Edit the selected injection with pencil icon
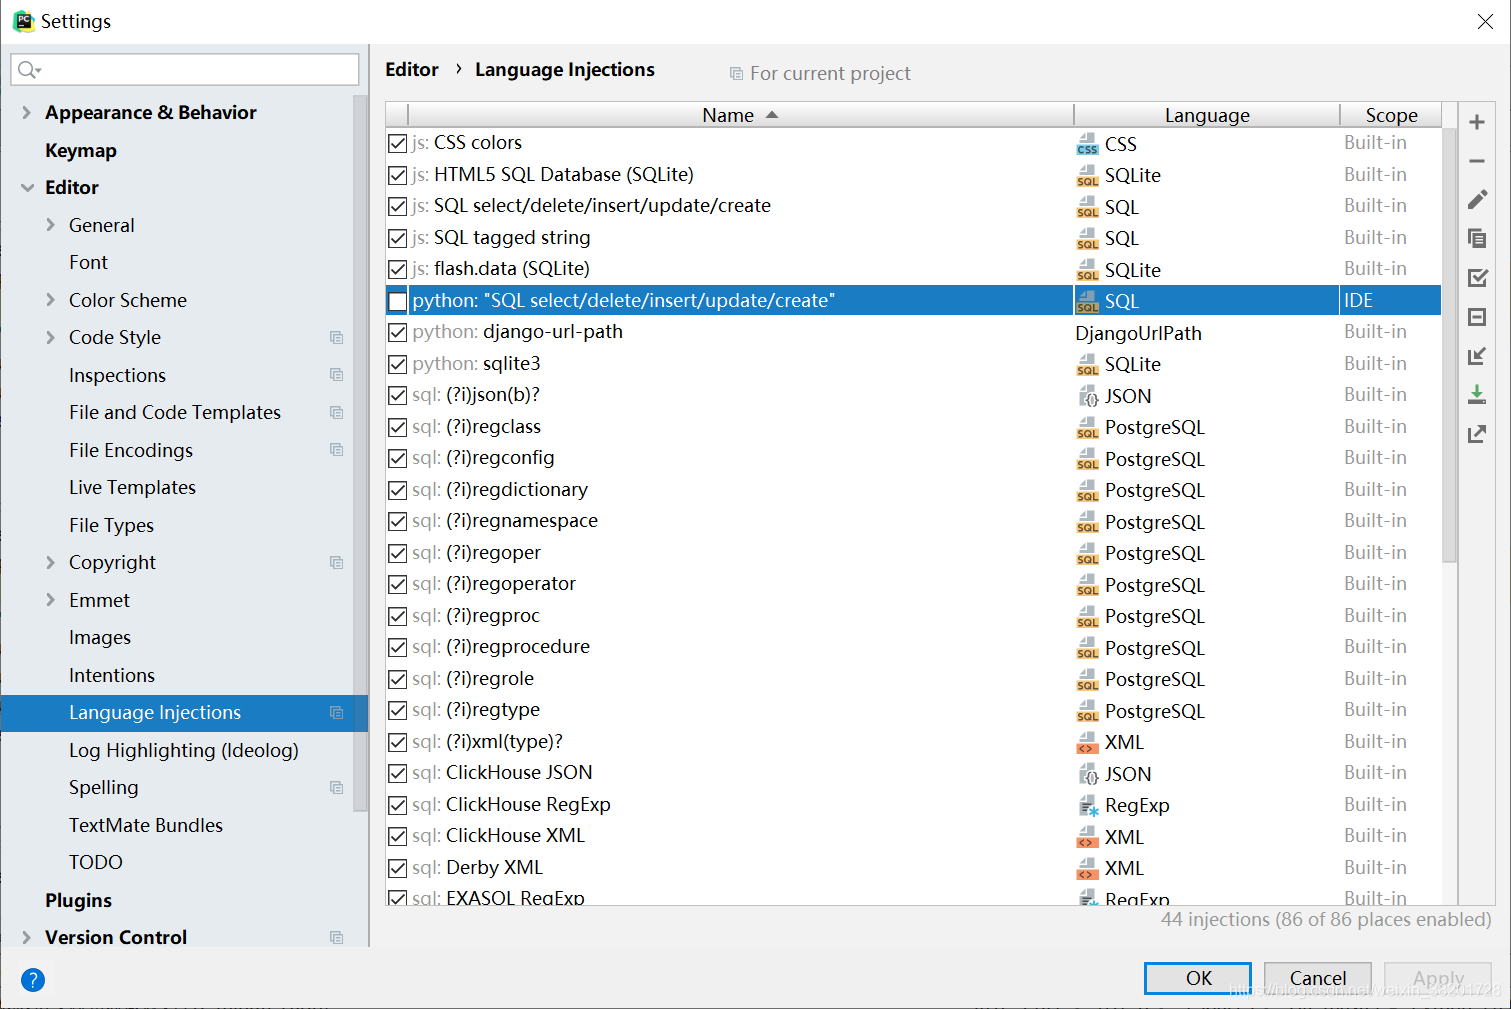Screen dimensions: 1511x1009 click(1476, 200)
